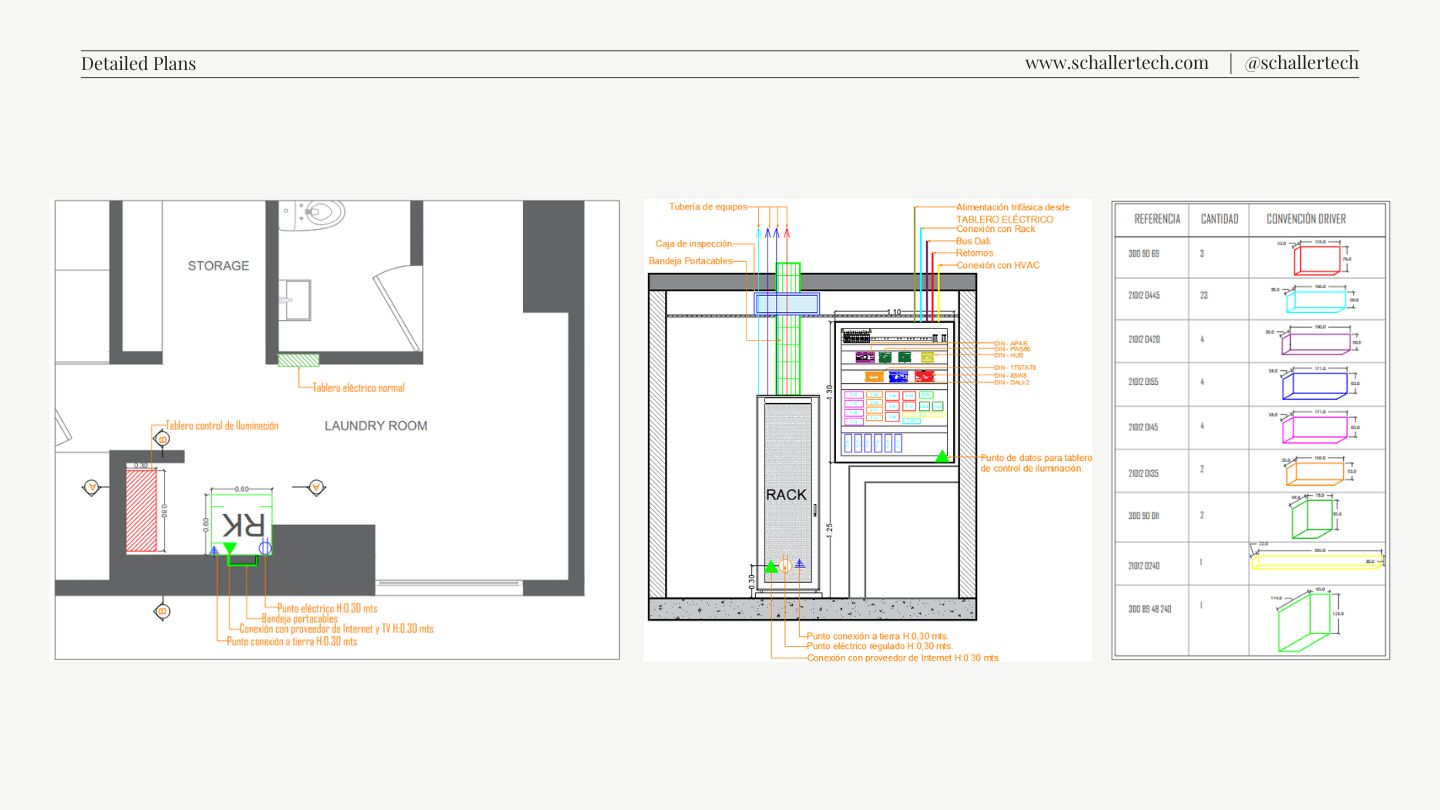Click green triangle at bottom of RACK elevation
1440x810 pixels.
click(771, 567)
